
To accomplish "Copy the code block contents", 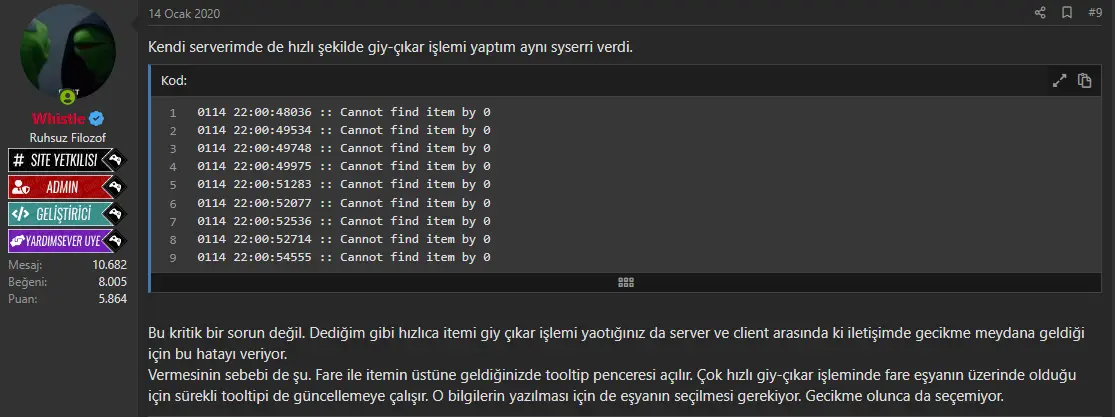I will point(1084,80).
